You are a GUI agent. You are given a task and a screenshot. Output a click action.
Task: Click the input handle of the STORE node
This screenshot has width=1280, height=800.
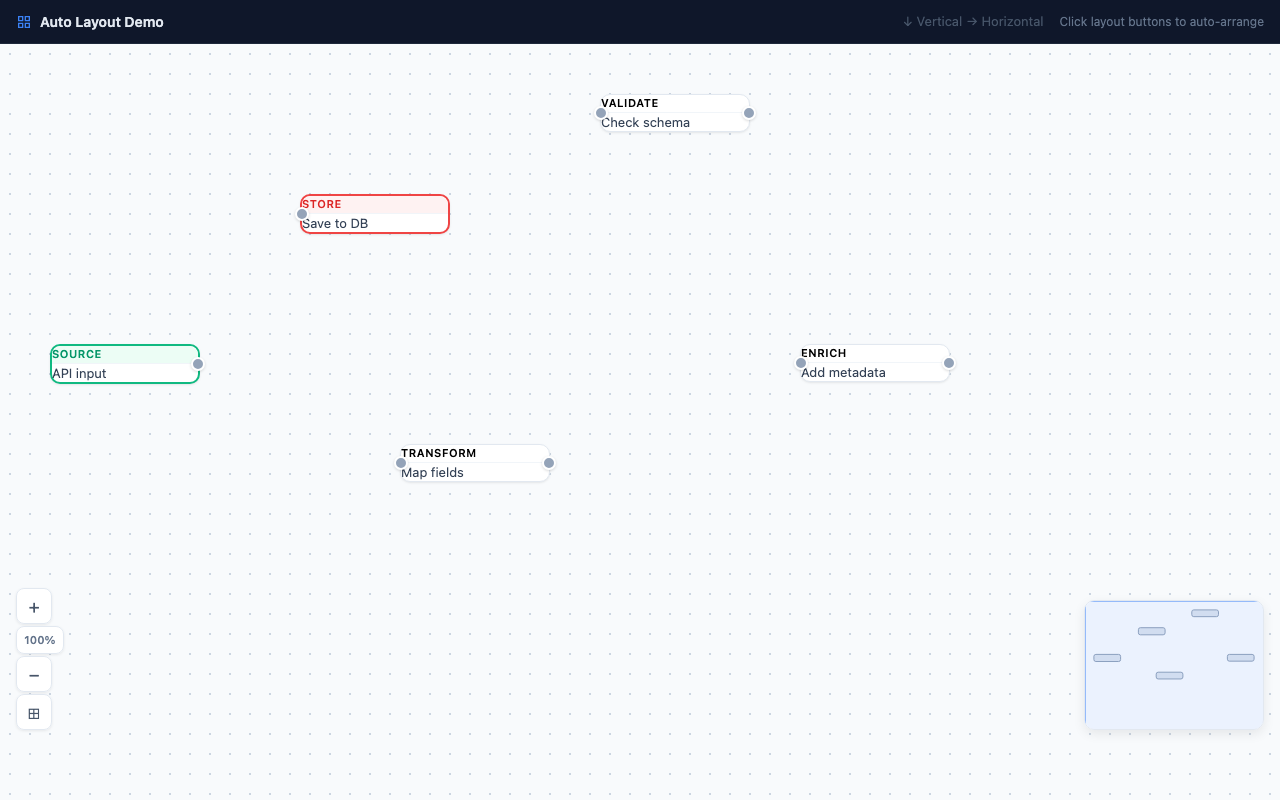click(x=302, y=213)
